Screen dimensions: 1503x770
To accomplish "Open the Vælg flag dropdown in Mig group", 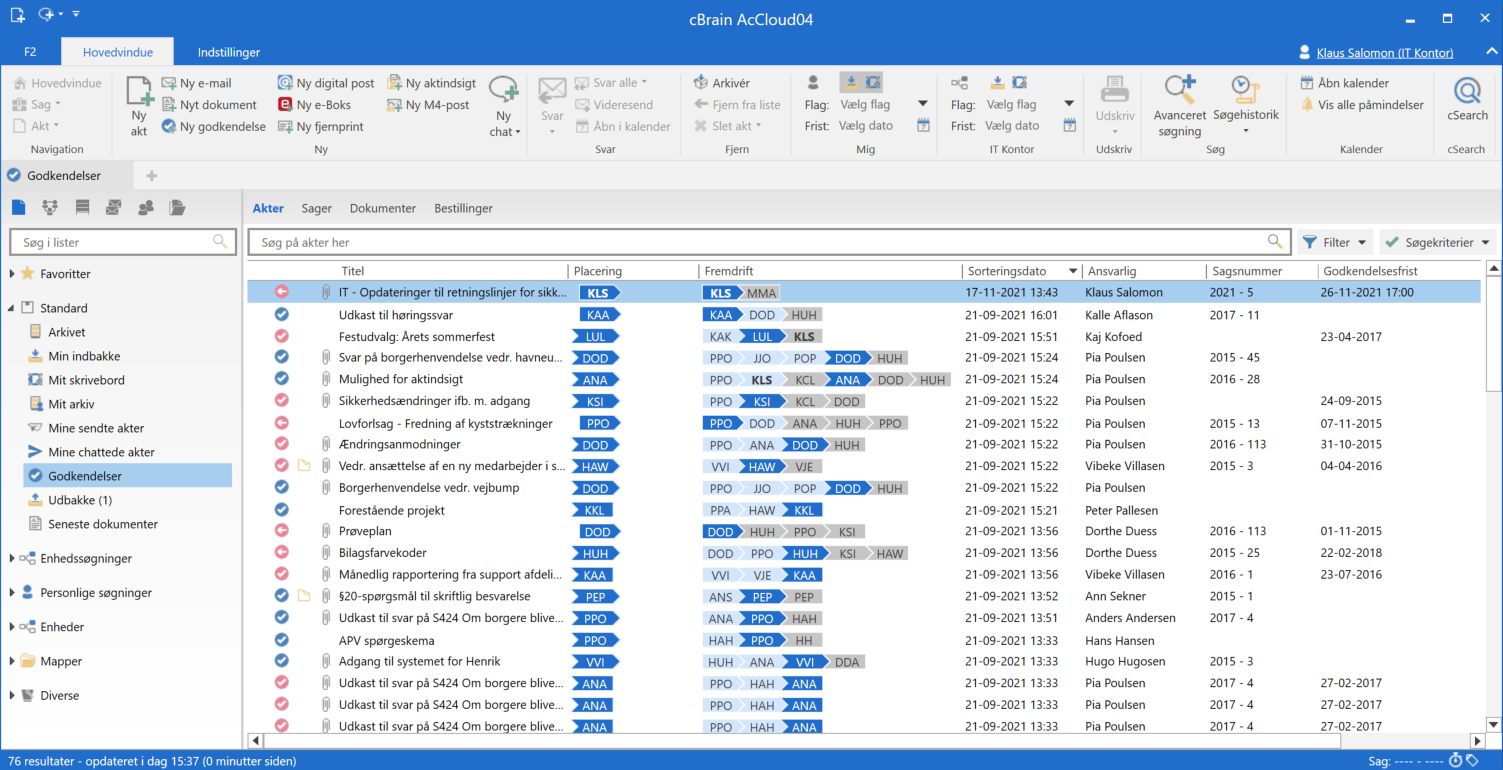I will (923, 104).
